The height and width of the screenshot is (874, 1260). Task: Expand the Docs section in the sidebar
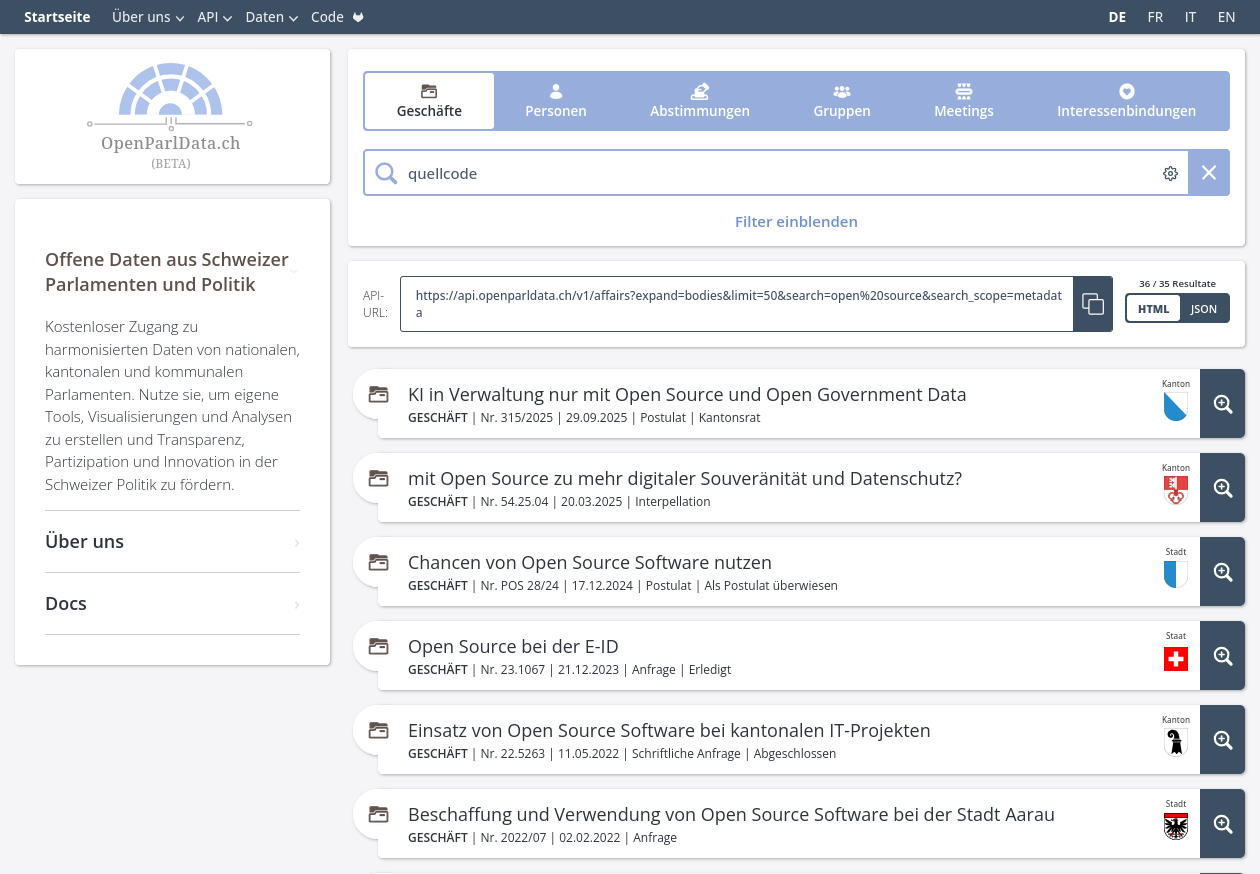tap(172, 603)
